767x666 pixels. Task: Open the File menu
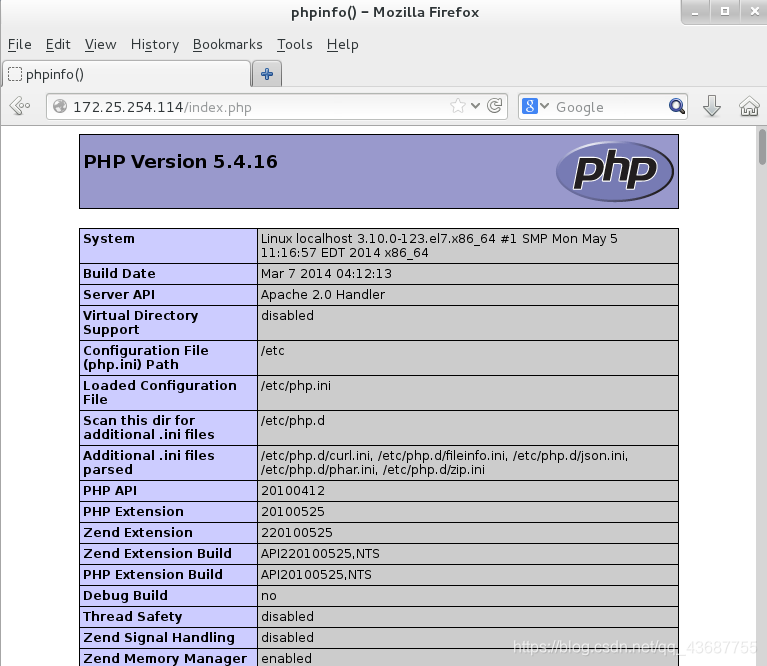pyautogui.click(x=20, y=44)
